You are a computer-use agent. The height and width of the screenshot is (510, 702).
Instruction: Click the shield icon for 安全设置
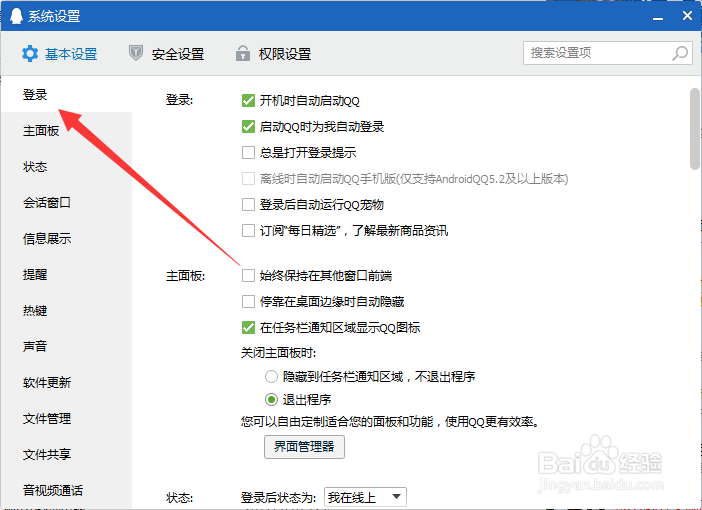coord(136,53)
